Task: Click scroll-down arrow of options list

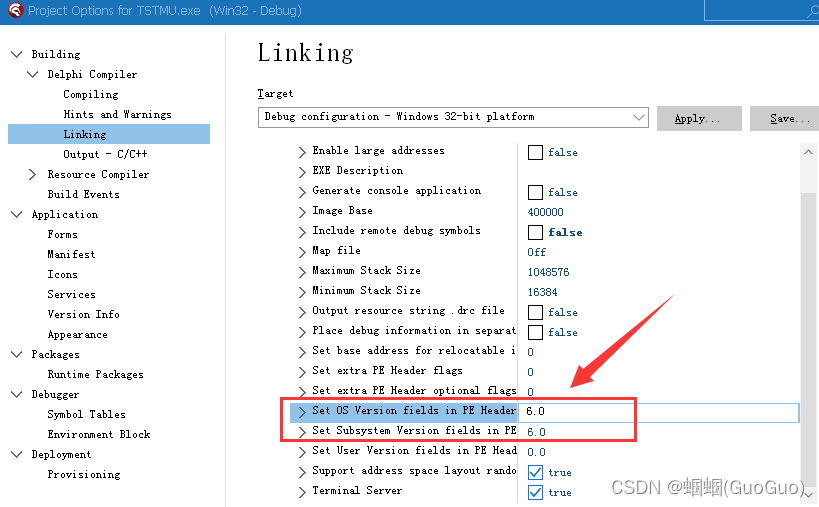Action: pyautogui.click(x=809, y=494)
